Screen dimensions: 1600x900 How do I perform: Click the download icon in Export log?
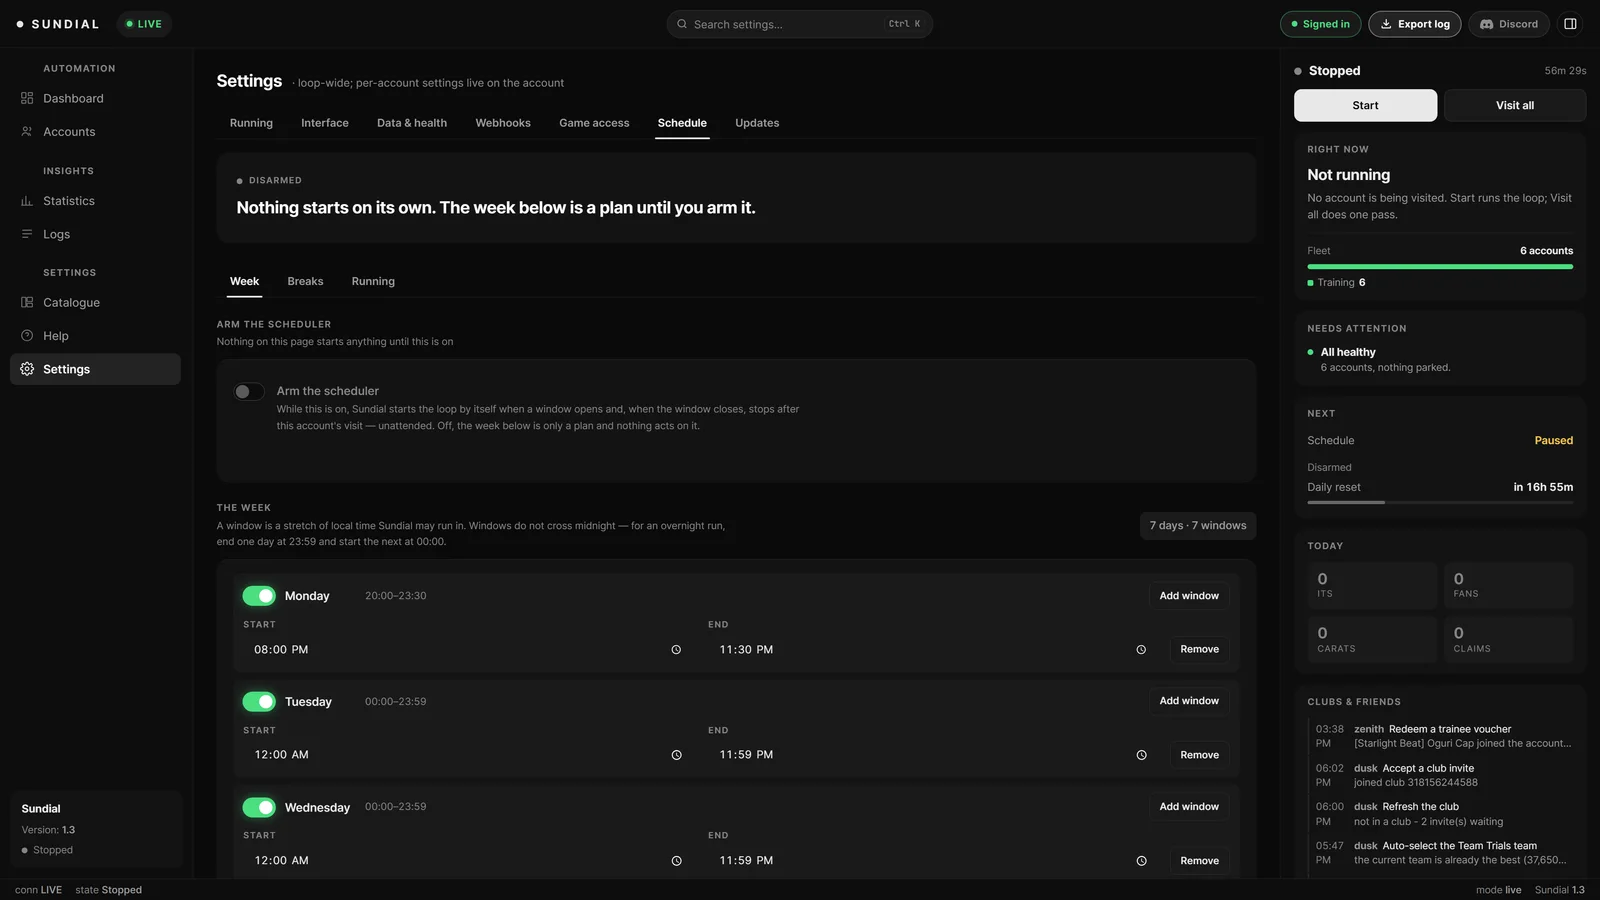tap(1386, 24)
